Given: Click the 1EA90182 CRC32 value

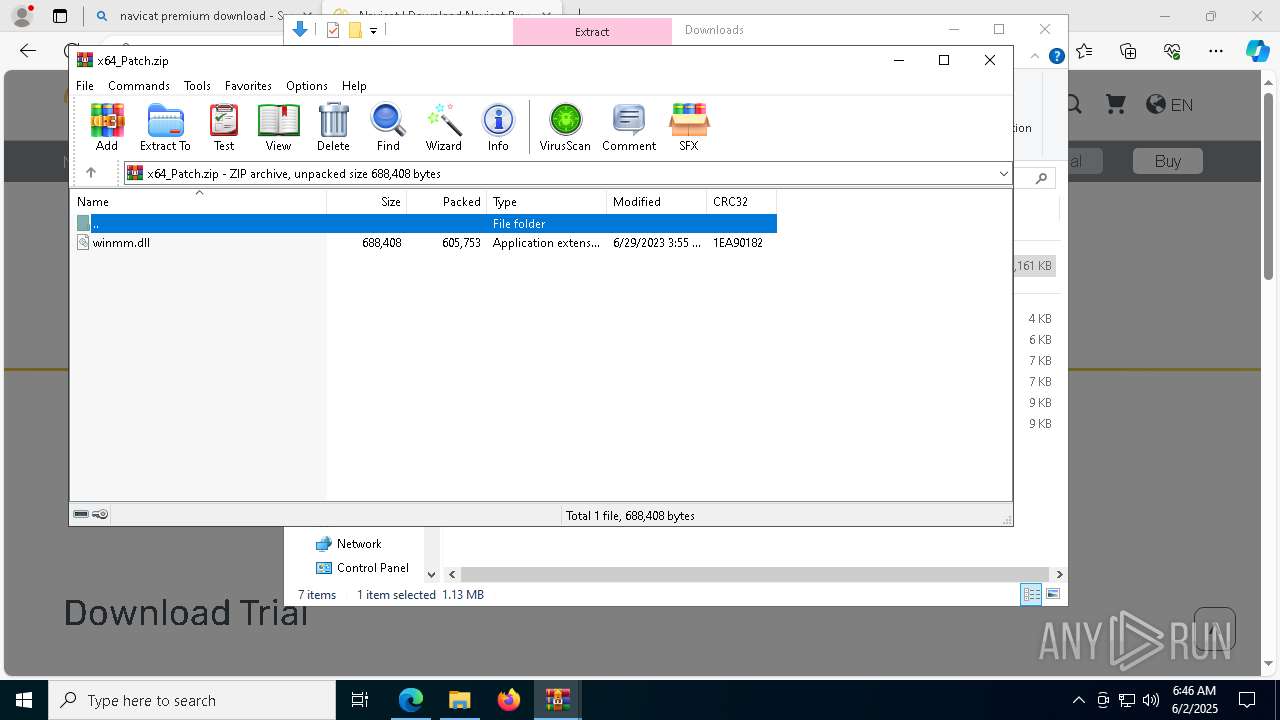Looking at the screenshot, I should point(738,243).
